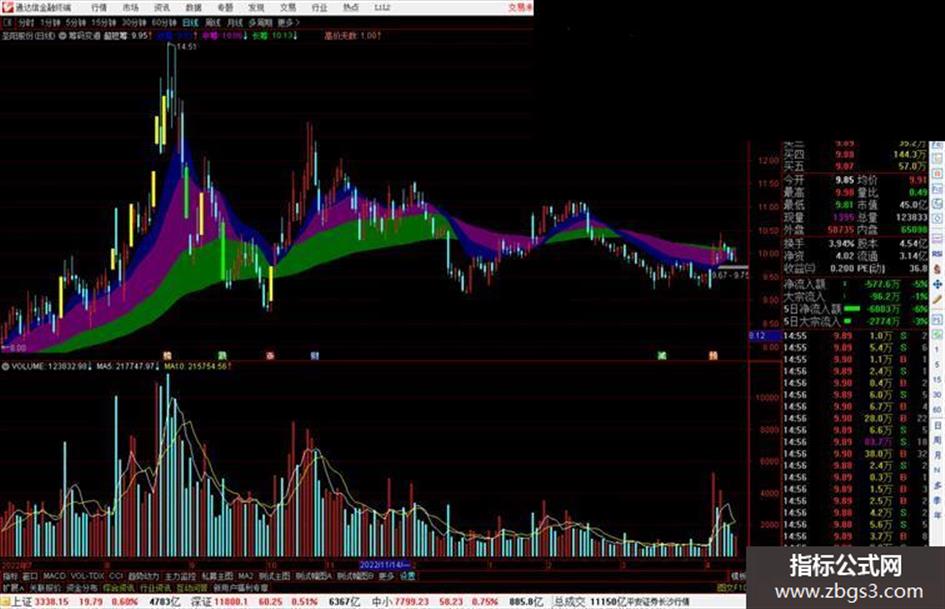The image size is (945, 609).
Task: Select the 日线 daily chart tab
Action: pos(190,23)
